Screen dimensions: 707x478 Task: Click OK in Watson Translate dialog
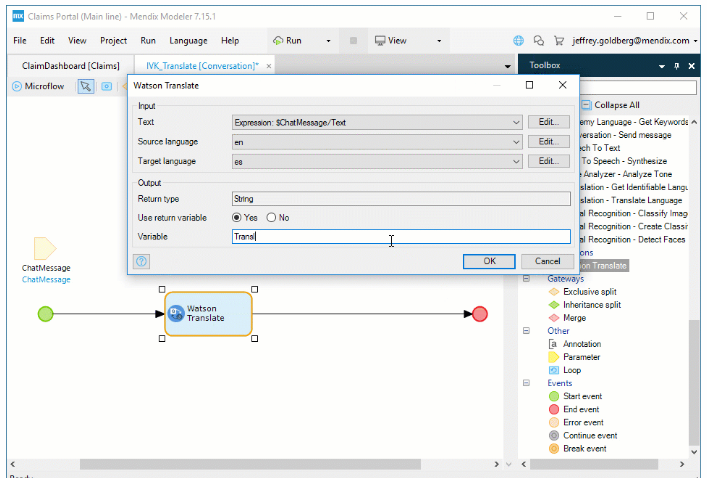point(489,261)
